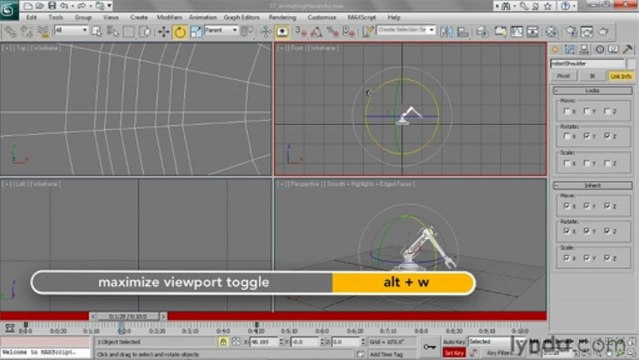Click the Mirror tool icon
This screenshot has width=639, height=360.
point(446,31)
